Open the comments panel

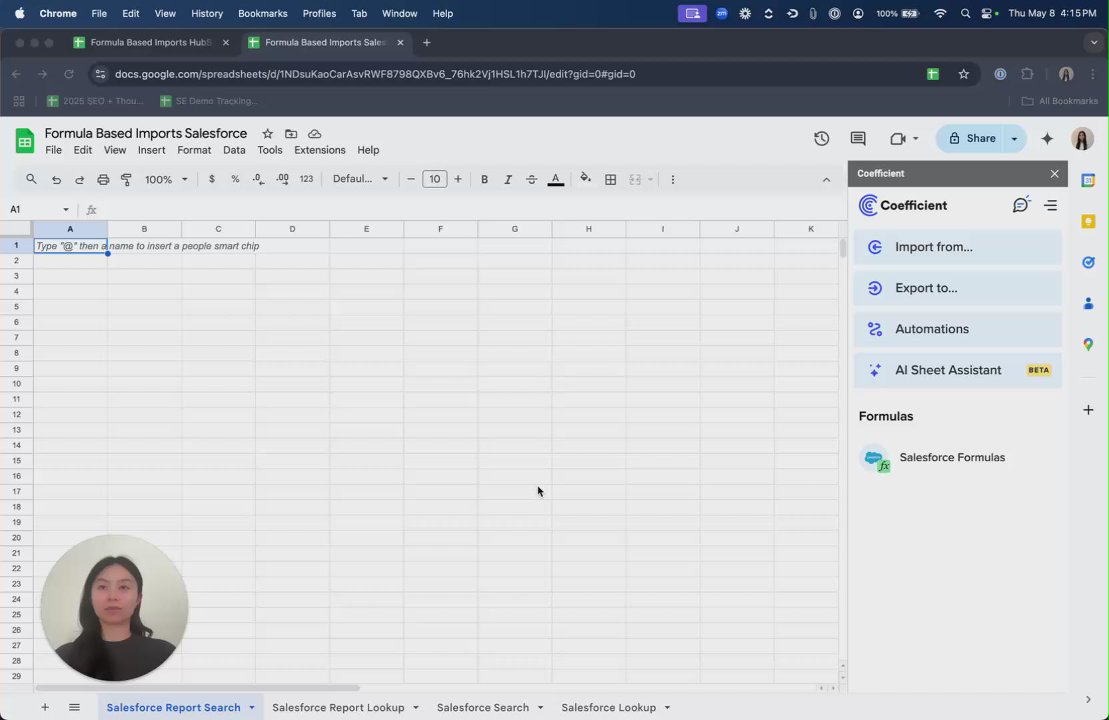858,139
